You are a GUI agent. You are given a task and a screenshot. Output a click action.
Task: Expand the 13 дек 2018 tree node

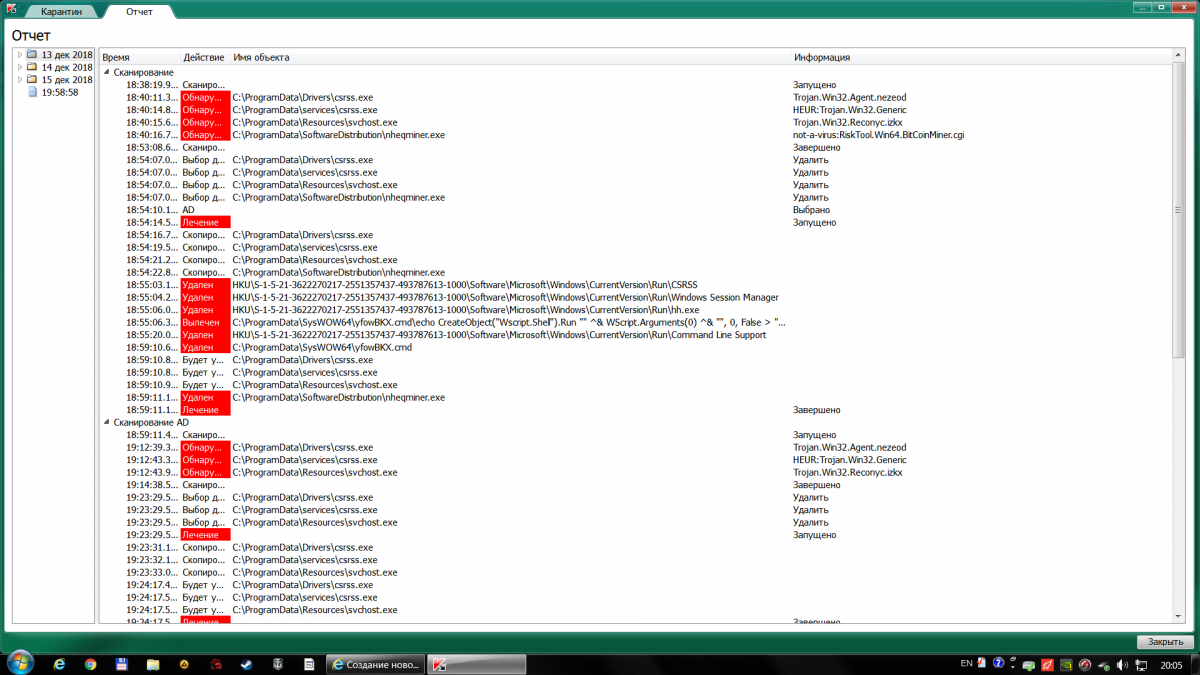20,54
